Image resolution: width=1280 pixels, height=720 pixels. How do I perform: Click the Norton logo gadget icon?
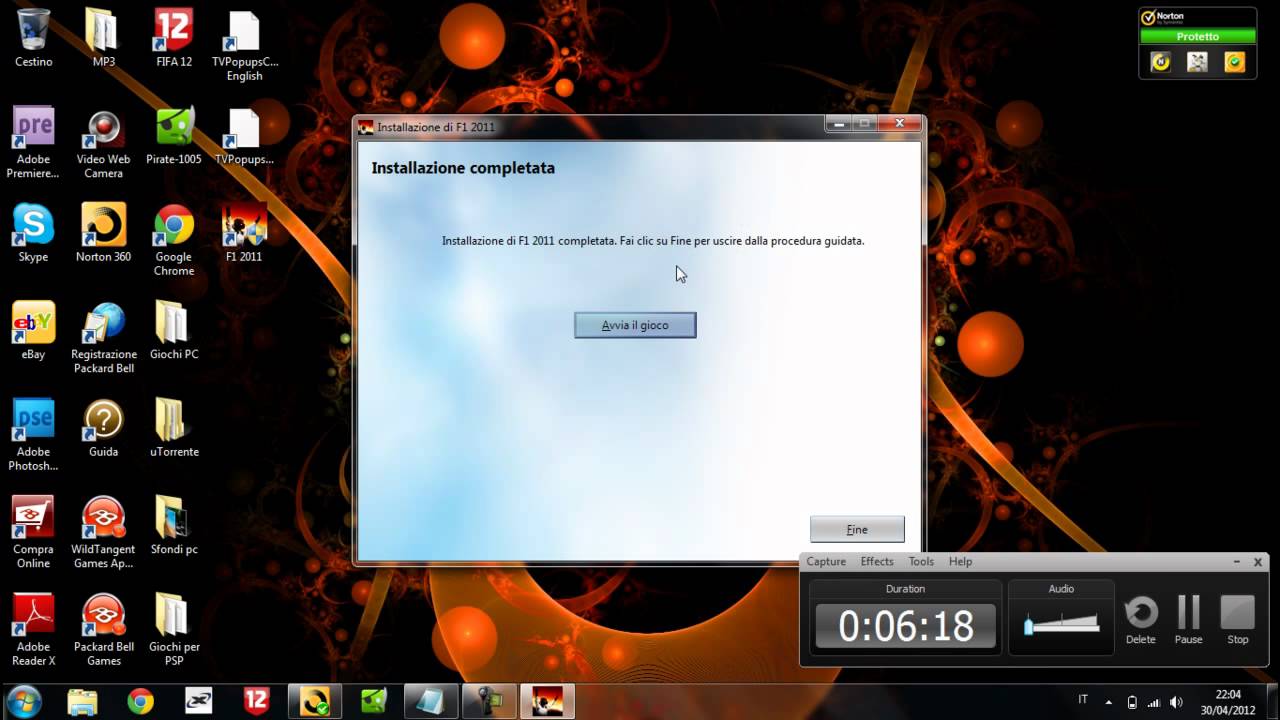tap(1160, 62)
